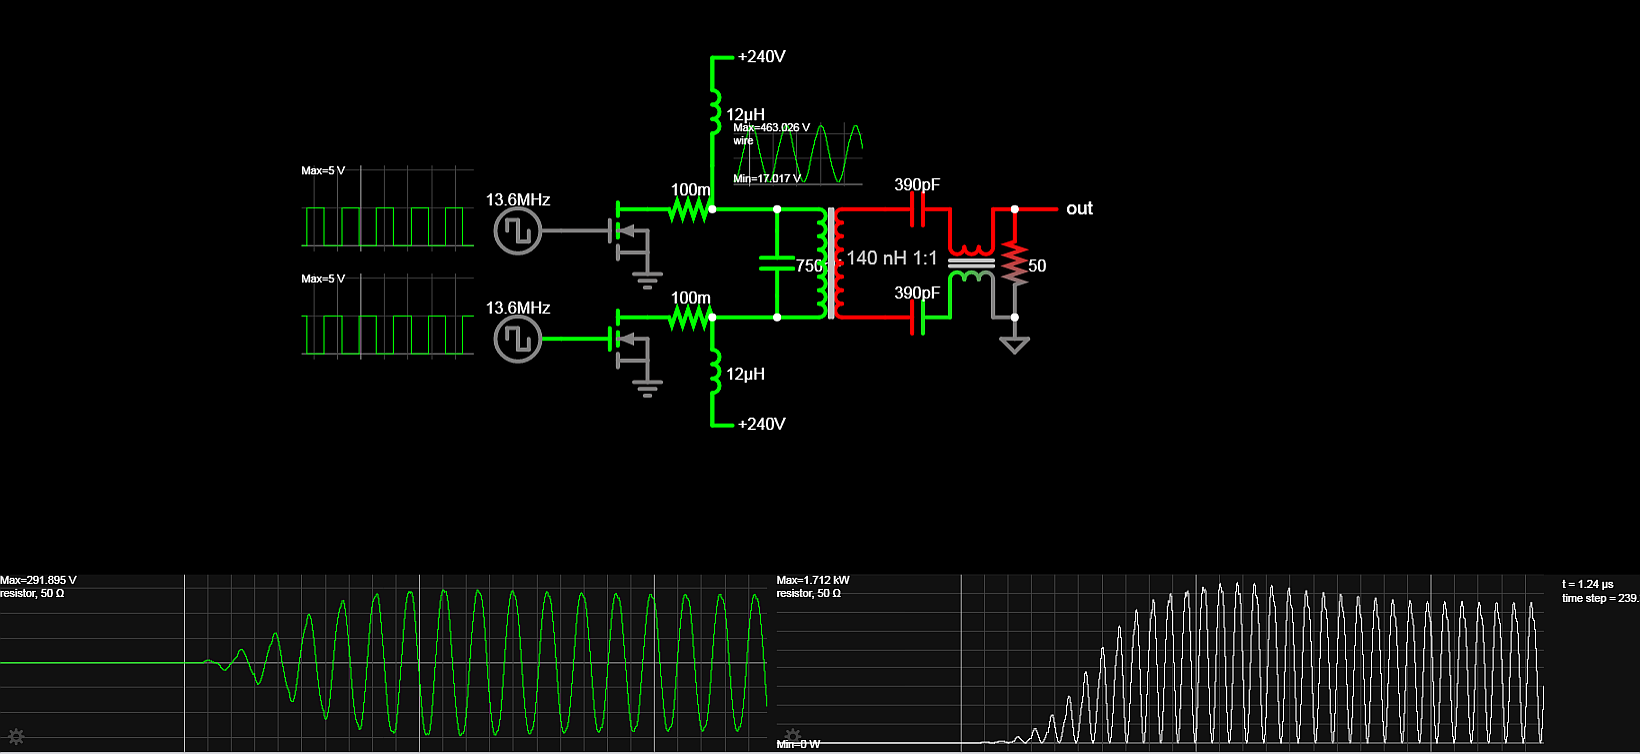Screen dimensions: 1640x754
Task: Click the bottom +240V rail label
Action: click(x=762, y=424)
